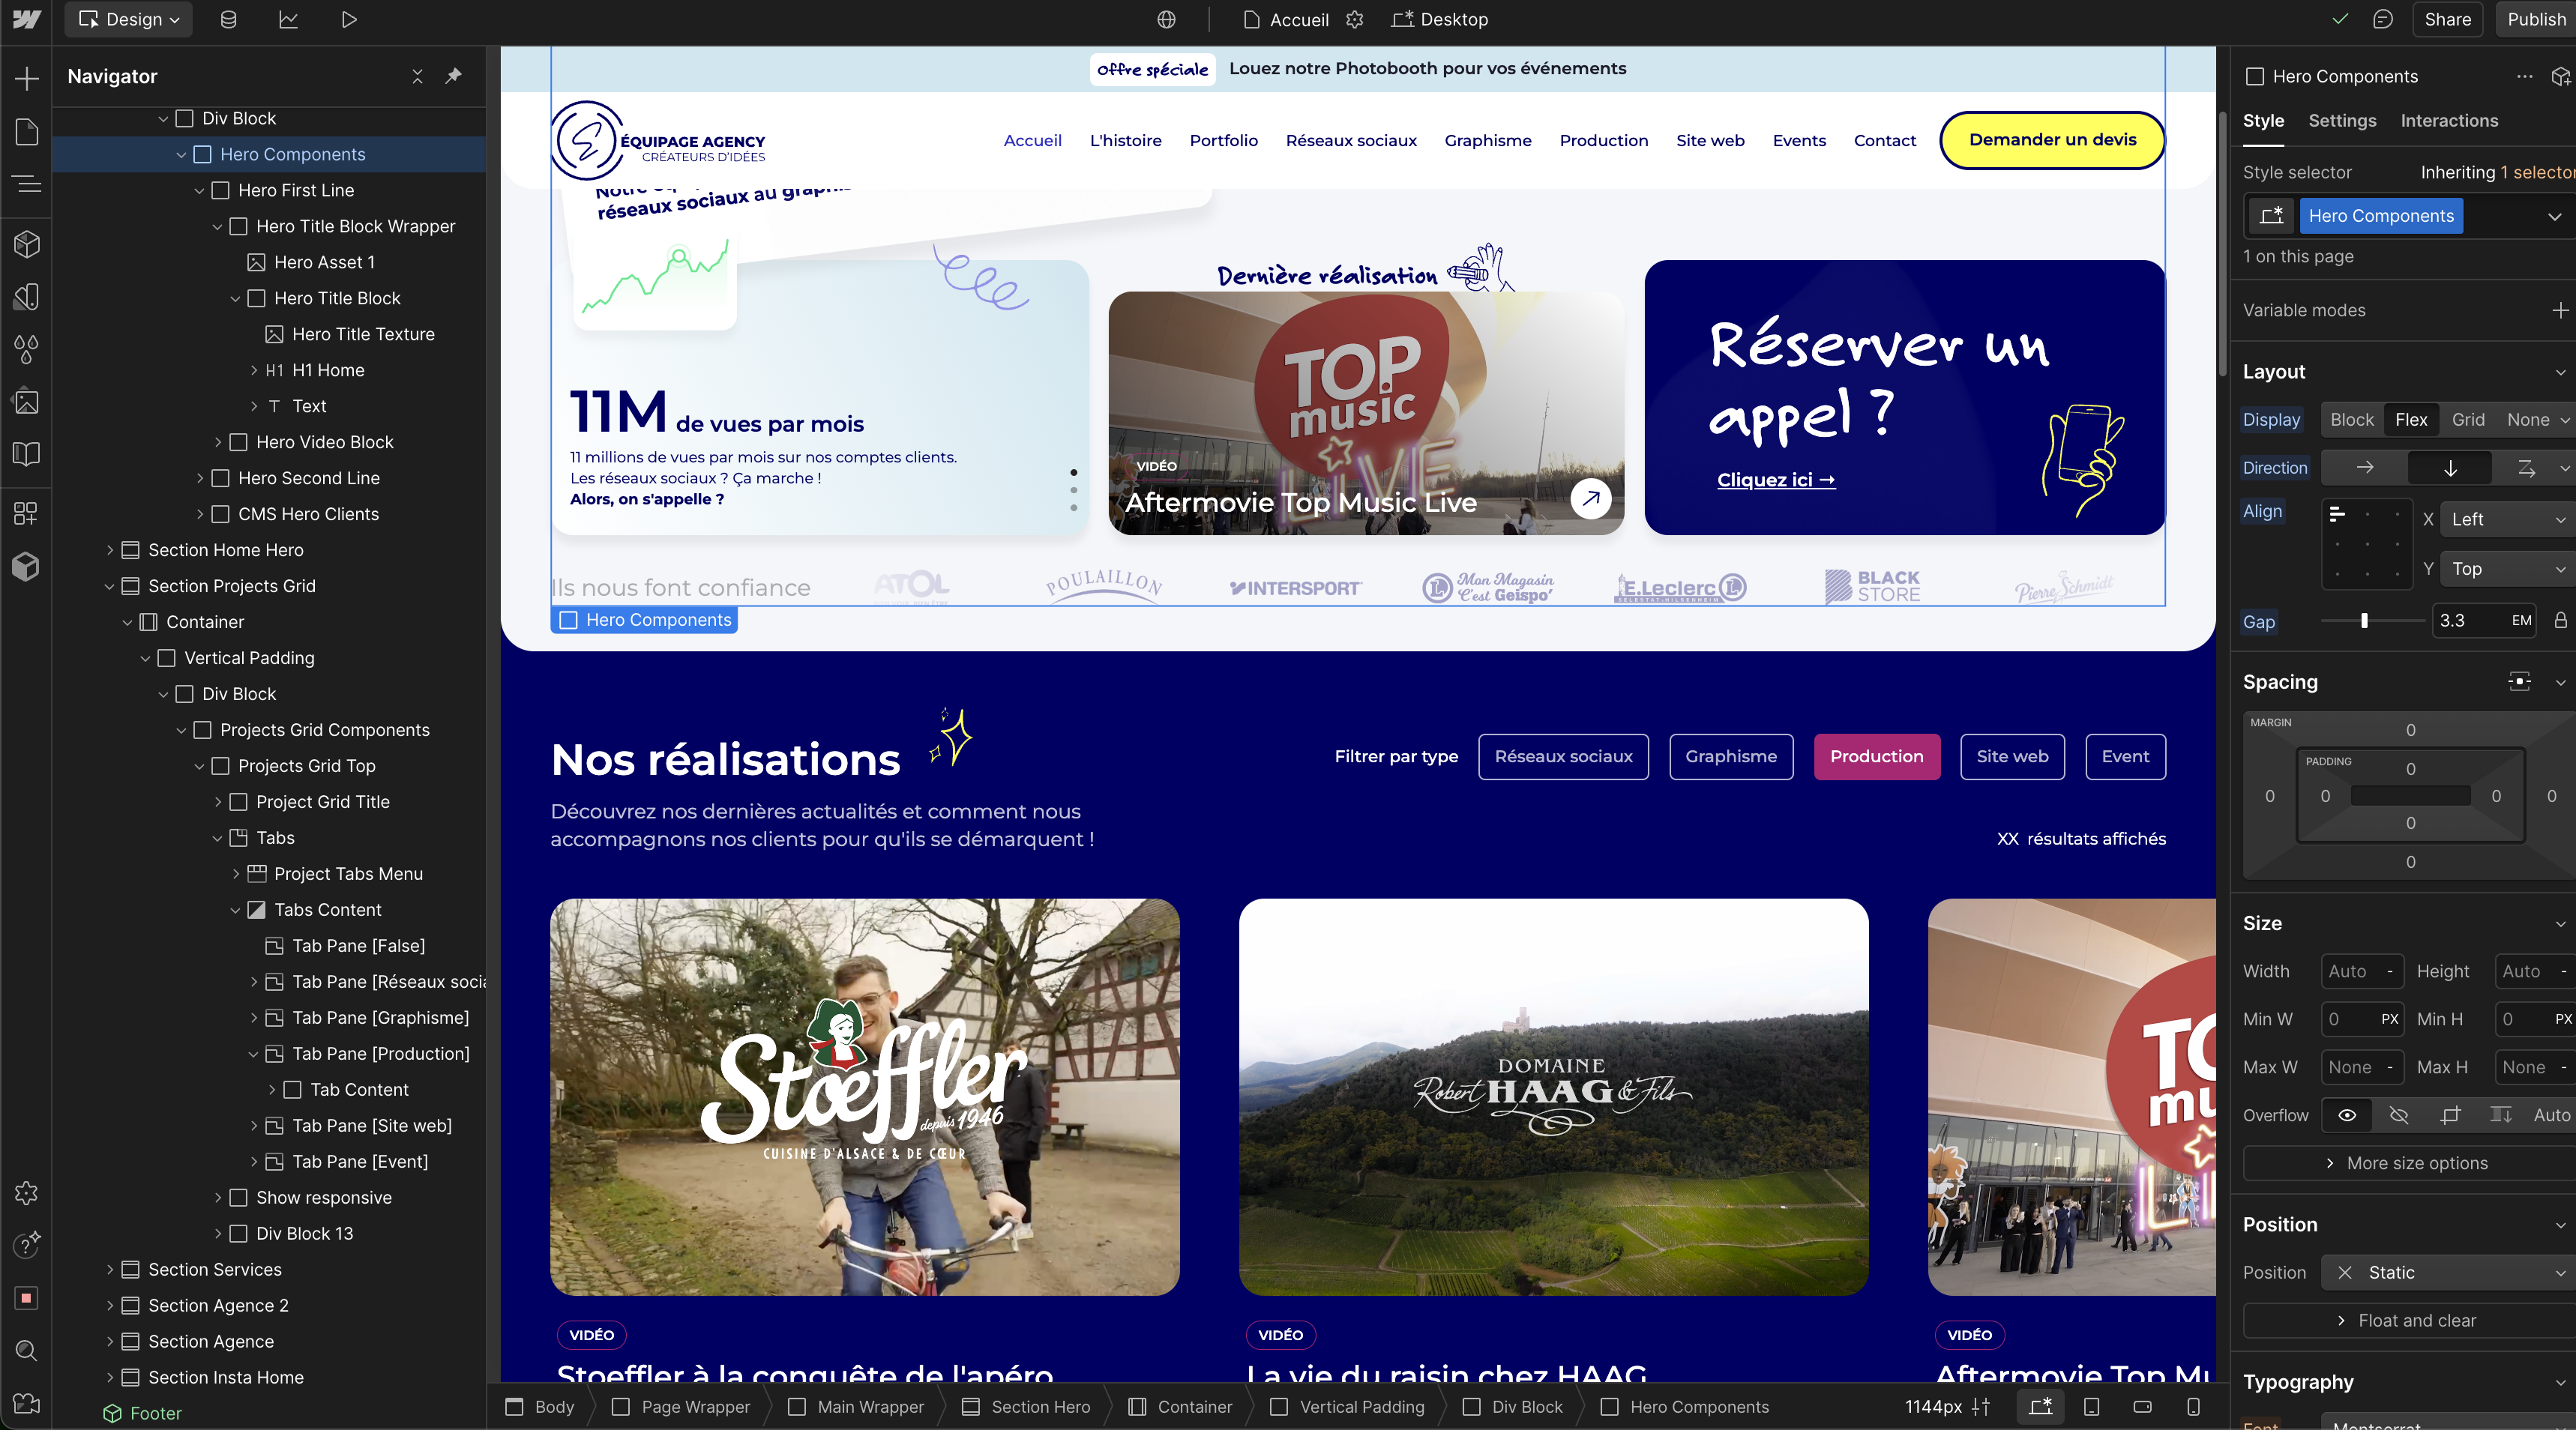
Task: Lock the Gap value padlock
Action: pyautogui.click(x=2560, y=621)
